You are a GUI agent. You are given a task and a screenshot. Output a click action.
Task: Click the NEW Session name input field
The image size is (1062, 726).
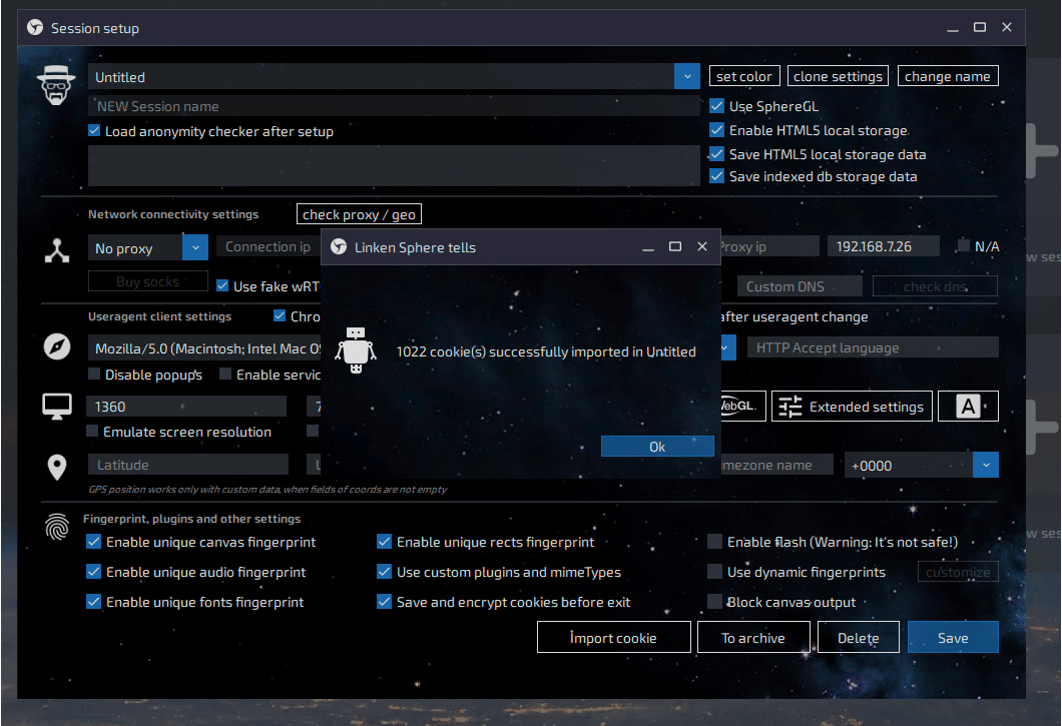[394, 106]
